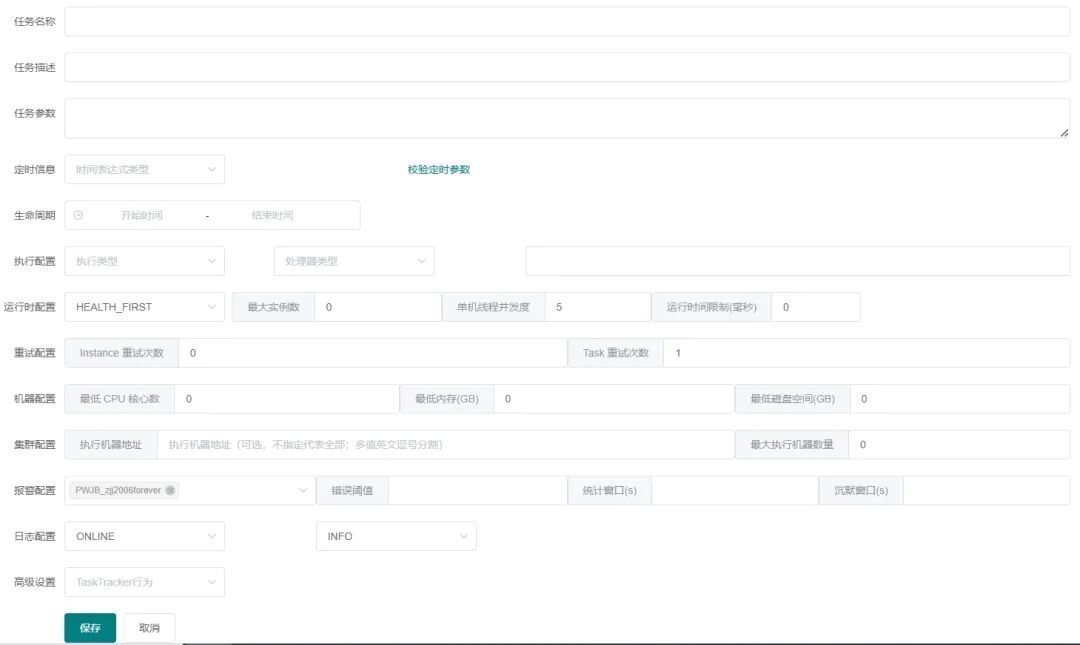
Task: Click the 最低磁盘空间(GB) value field
Action: click(960, 399)
